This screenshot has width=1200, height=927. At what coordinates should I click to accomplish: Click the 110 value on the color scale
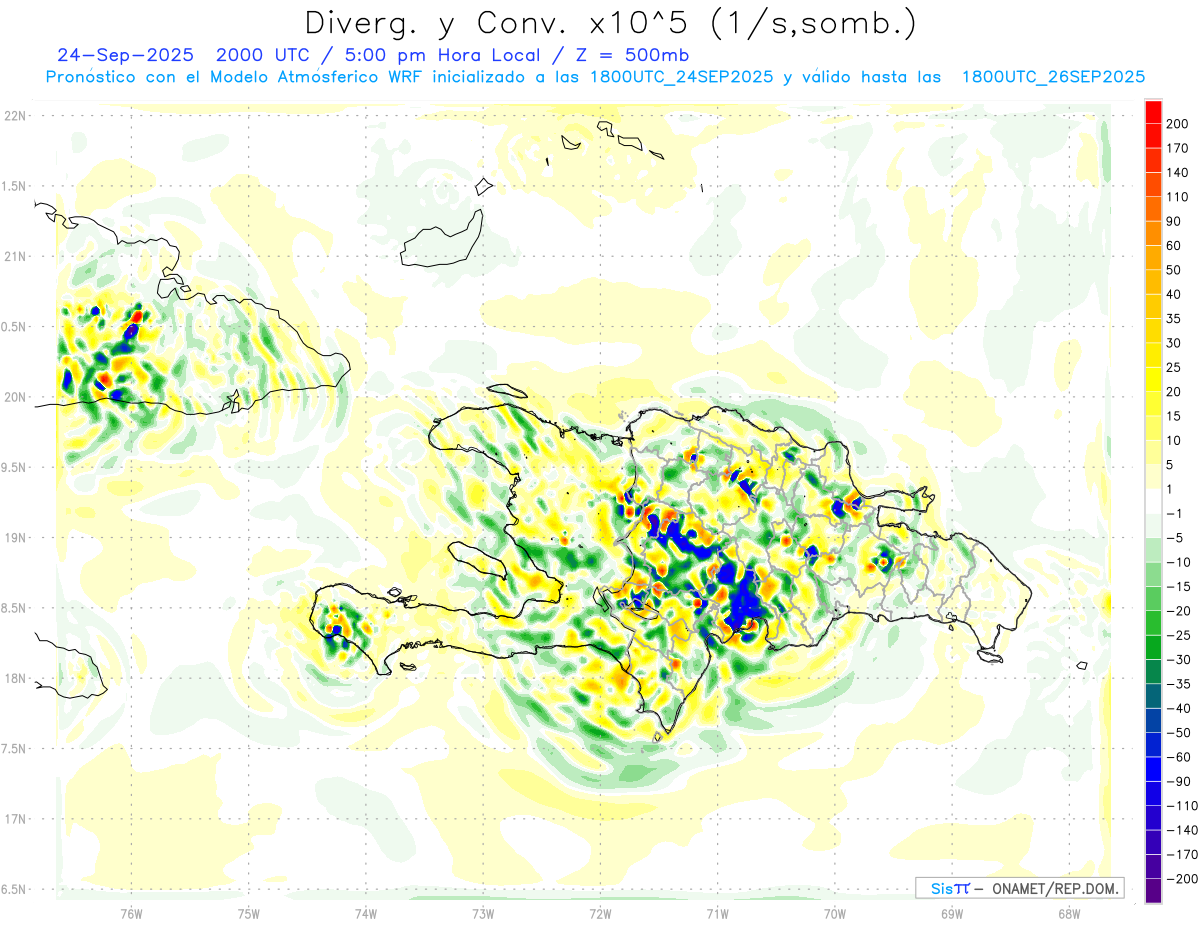click(1178, 197)
